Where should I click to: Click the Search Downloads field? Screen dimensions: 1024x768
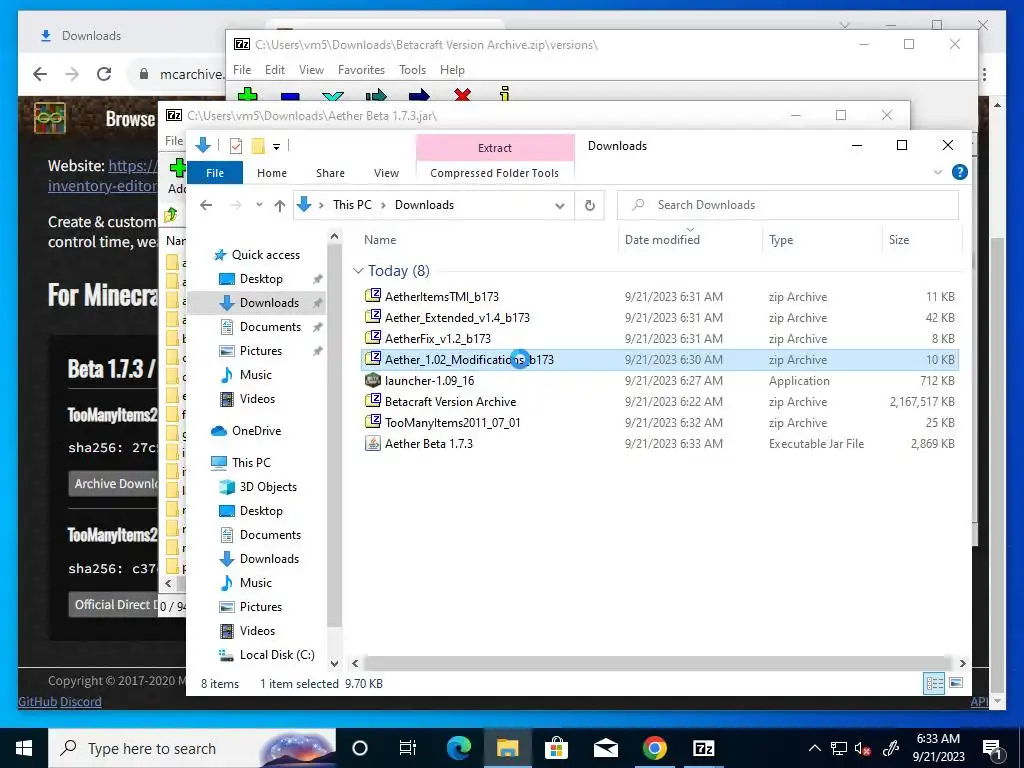coord(788,205)
